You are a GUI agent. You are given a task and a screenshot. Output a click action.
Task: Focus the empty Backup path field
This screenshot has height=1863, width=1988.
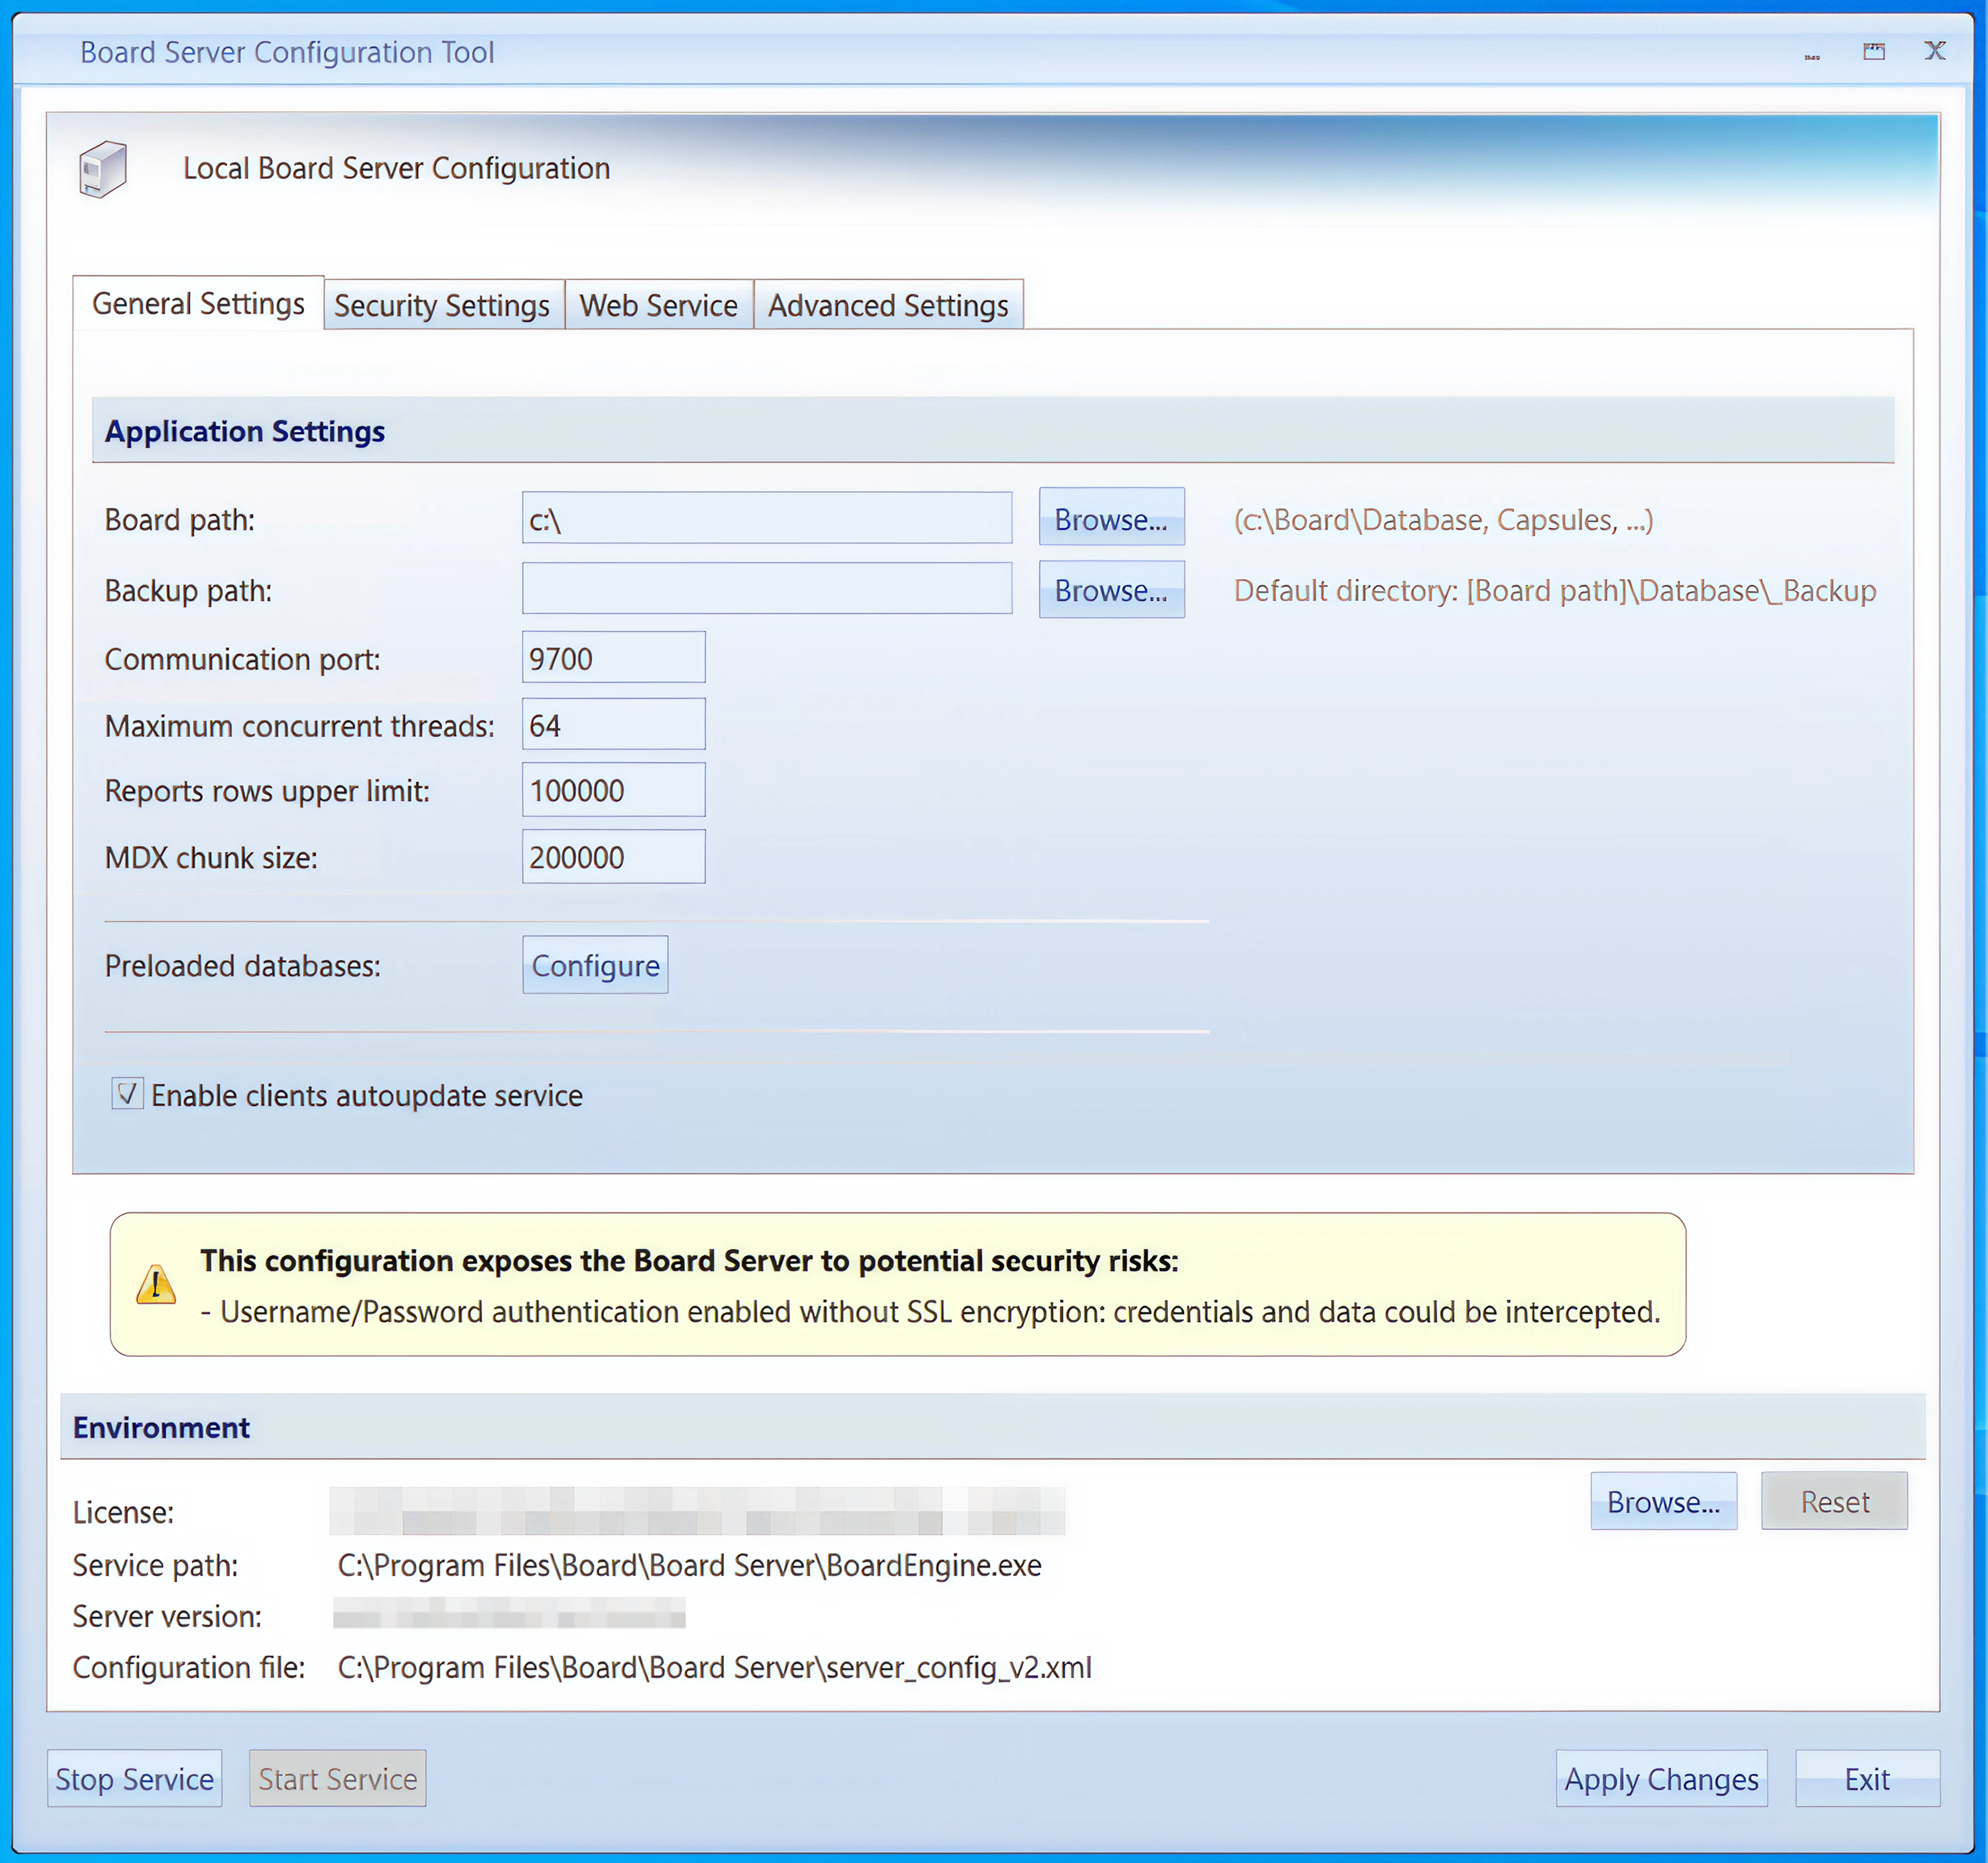coord(767,588)
